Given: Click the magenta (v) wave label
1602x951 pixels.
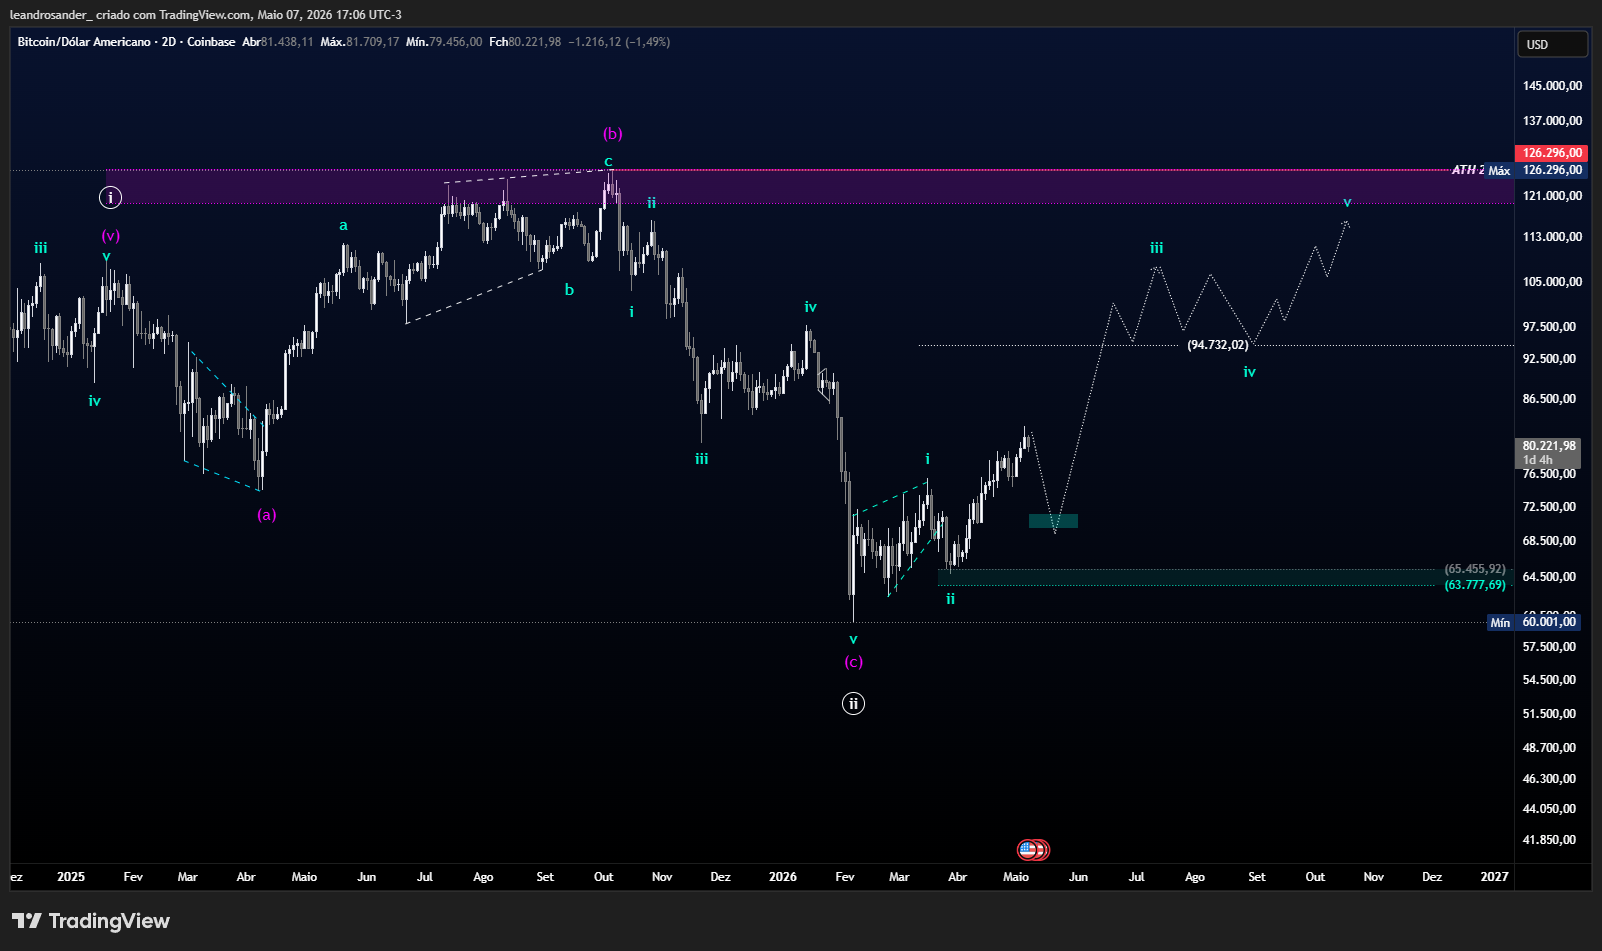Looking at the screenshot, I should point(110,236).
